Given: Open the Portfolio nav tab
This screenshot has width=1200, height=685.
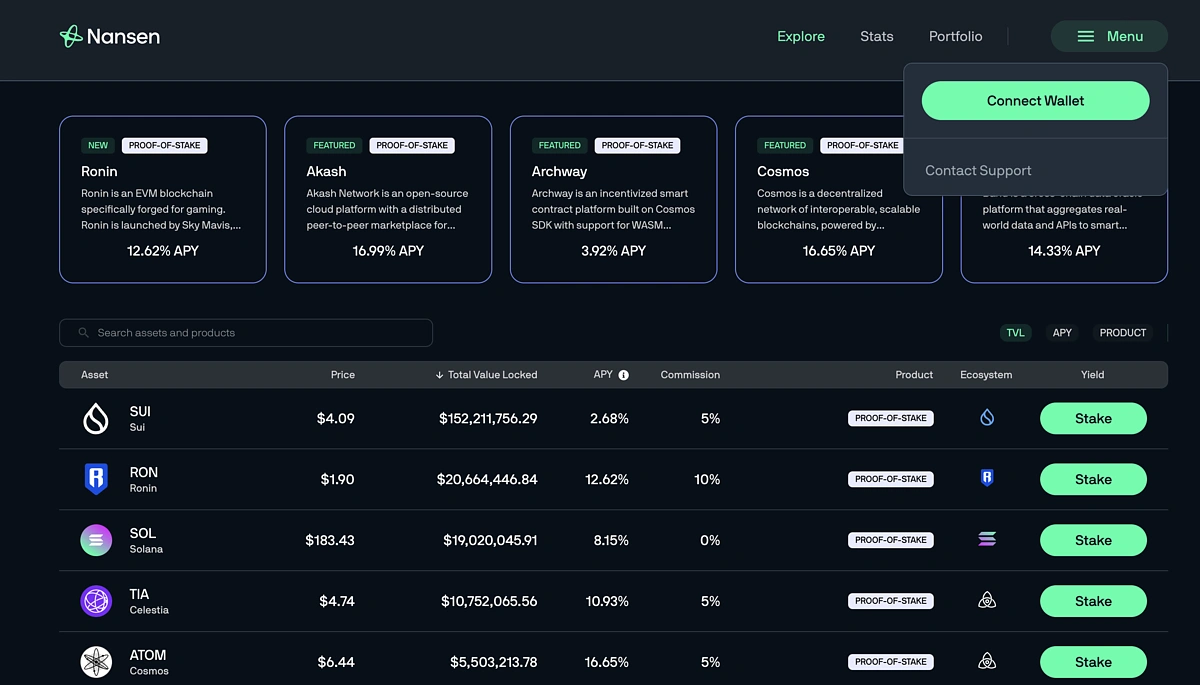Looking at the screenshot, I should point(956,36).
